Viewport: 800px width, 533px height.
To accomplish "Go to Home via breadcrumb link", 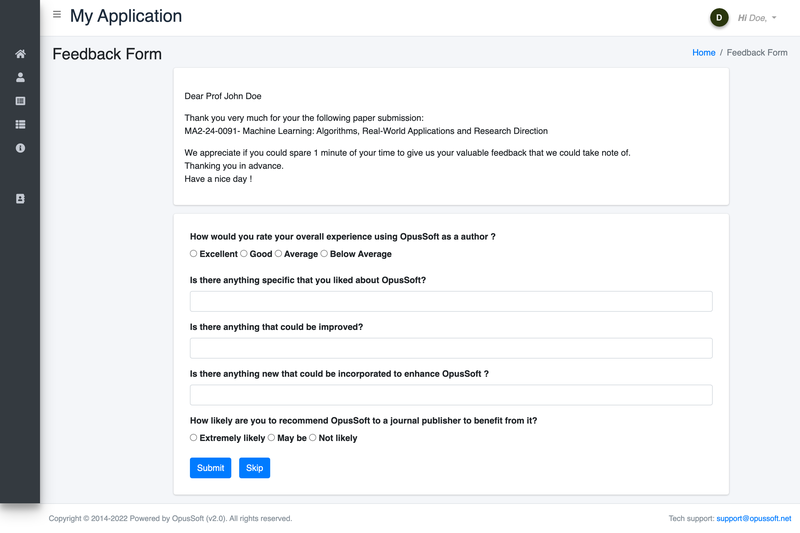I will pos(704,53).
